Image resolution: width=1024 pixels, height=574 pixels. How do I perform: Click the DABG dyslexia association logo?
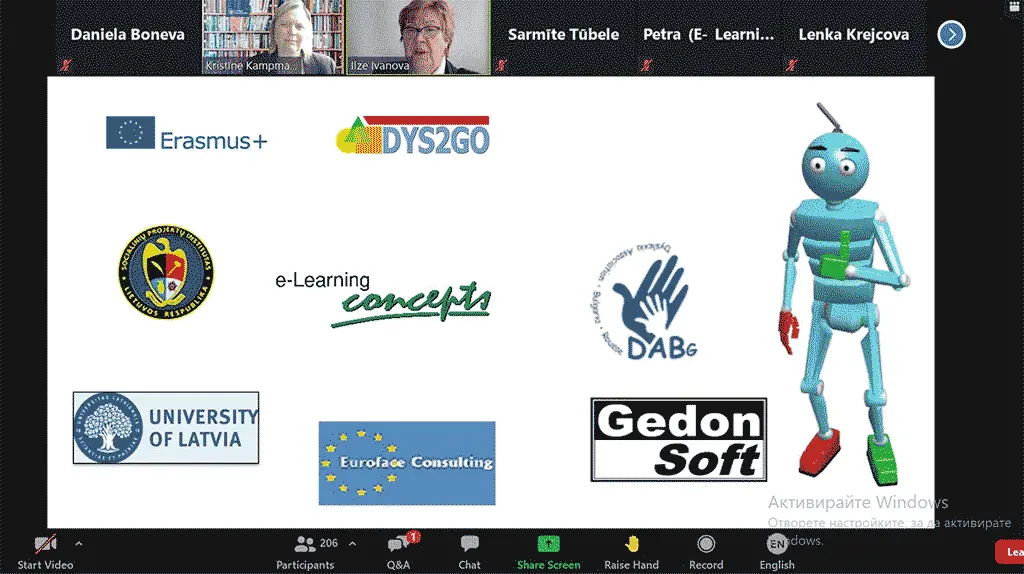coord(645,301)
